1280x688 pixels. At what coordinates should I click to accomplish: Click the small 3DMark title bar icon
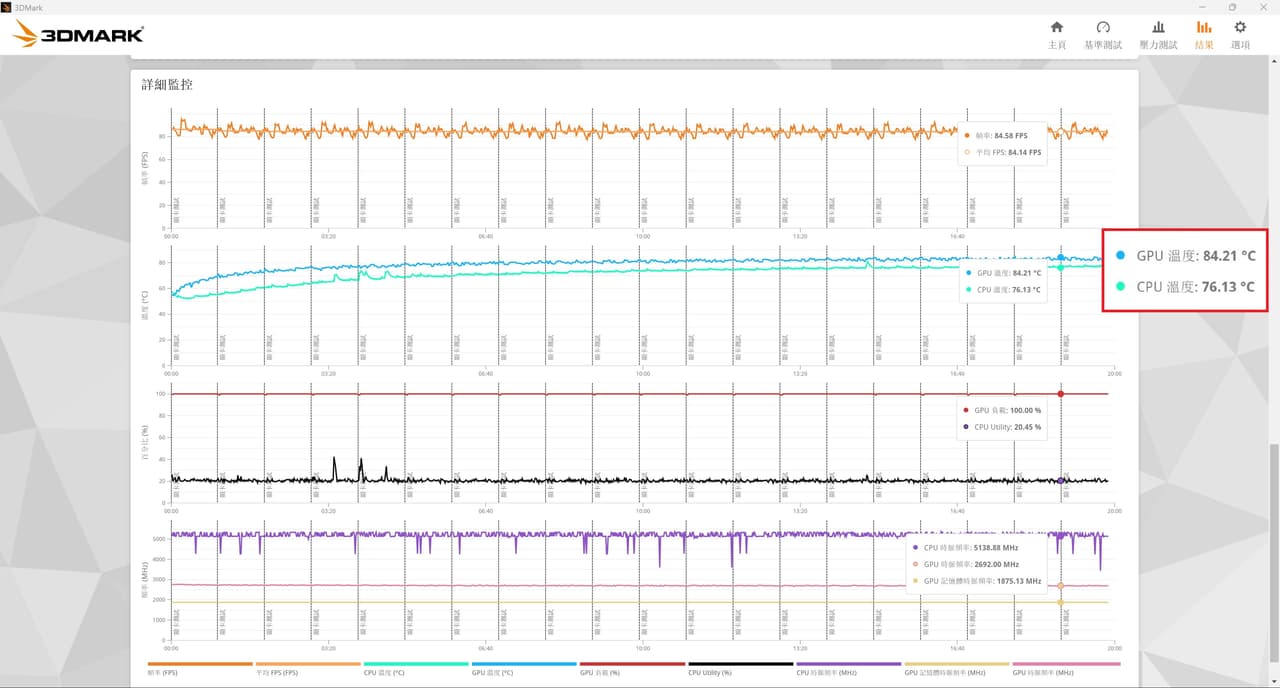coord(6,6)
